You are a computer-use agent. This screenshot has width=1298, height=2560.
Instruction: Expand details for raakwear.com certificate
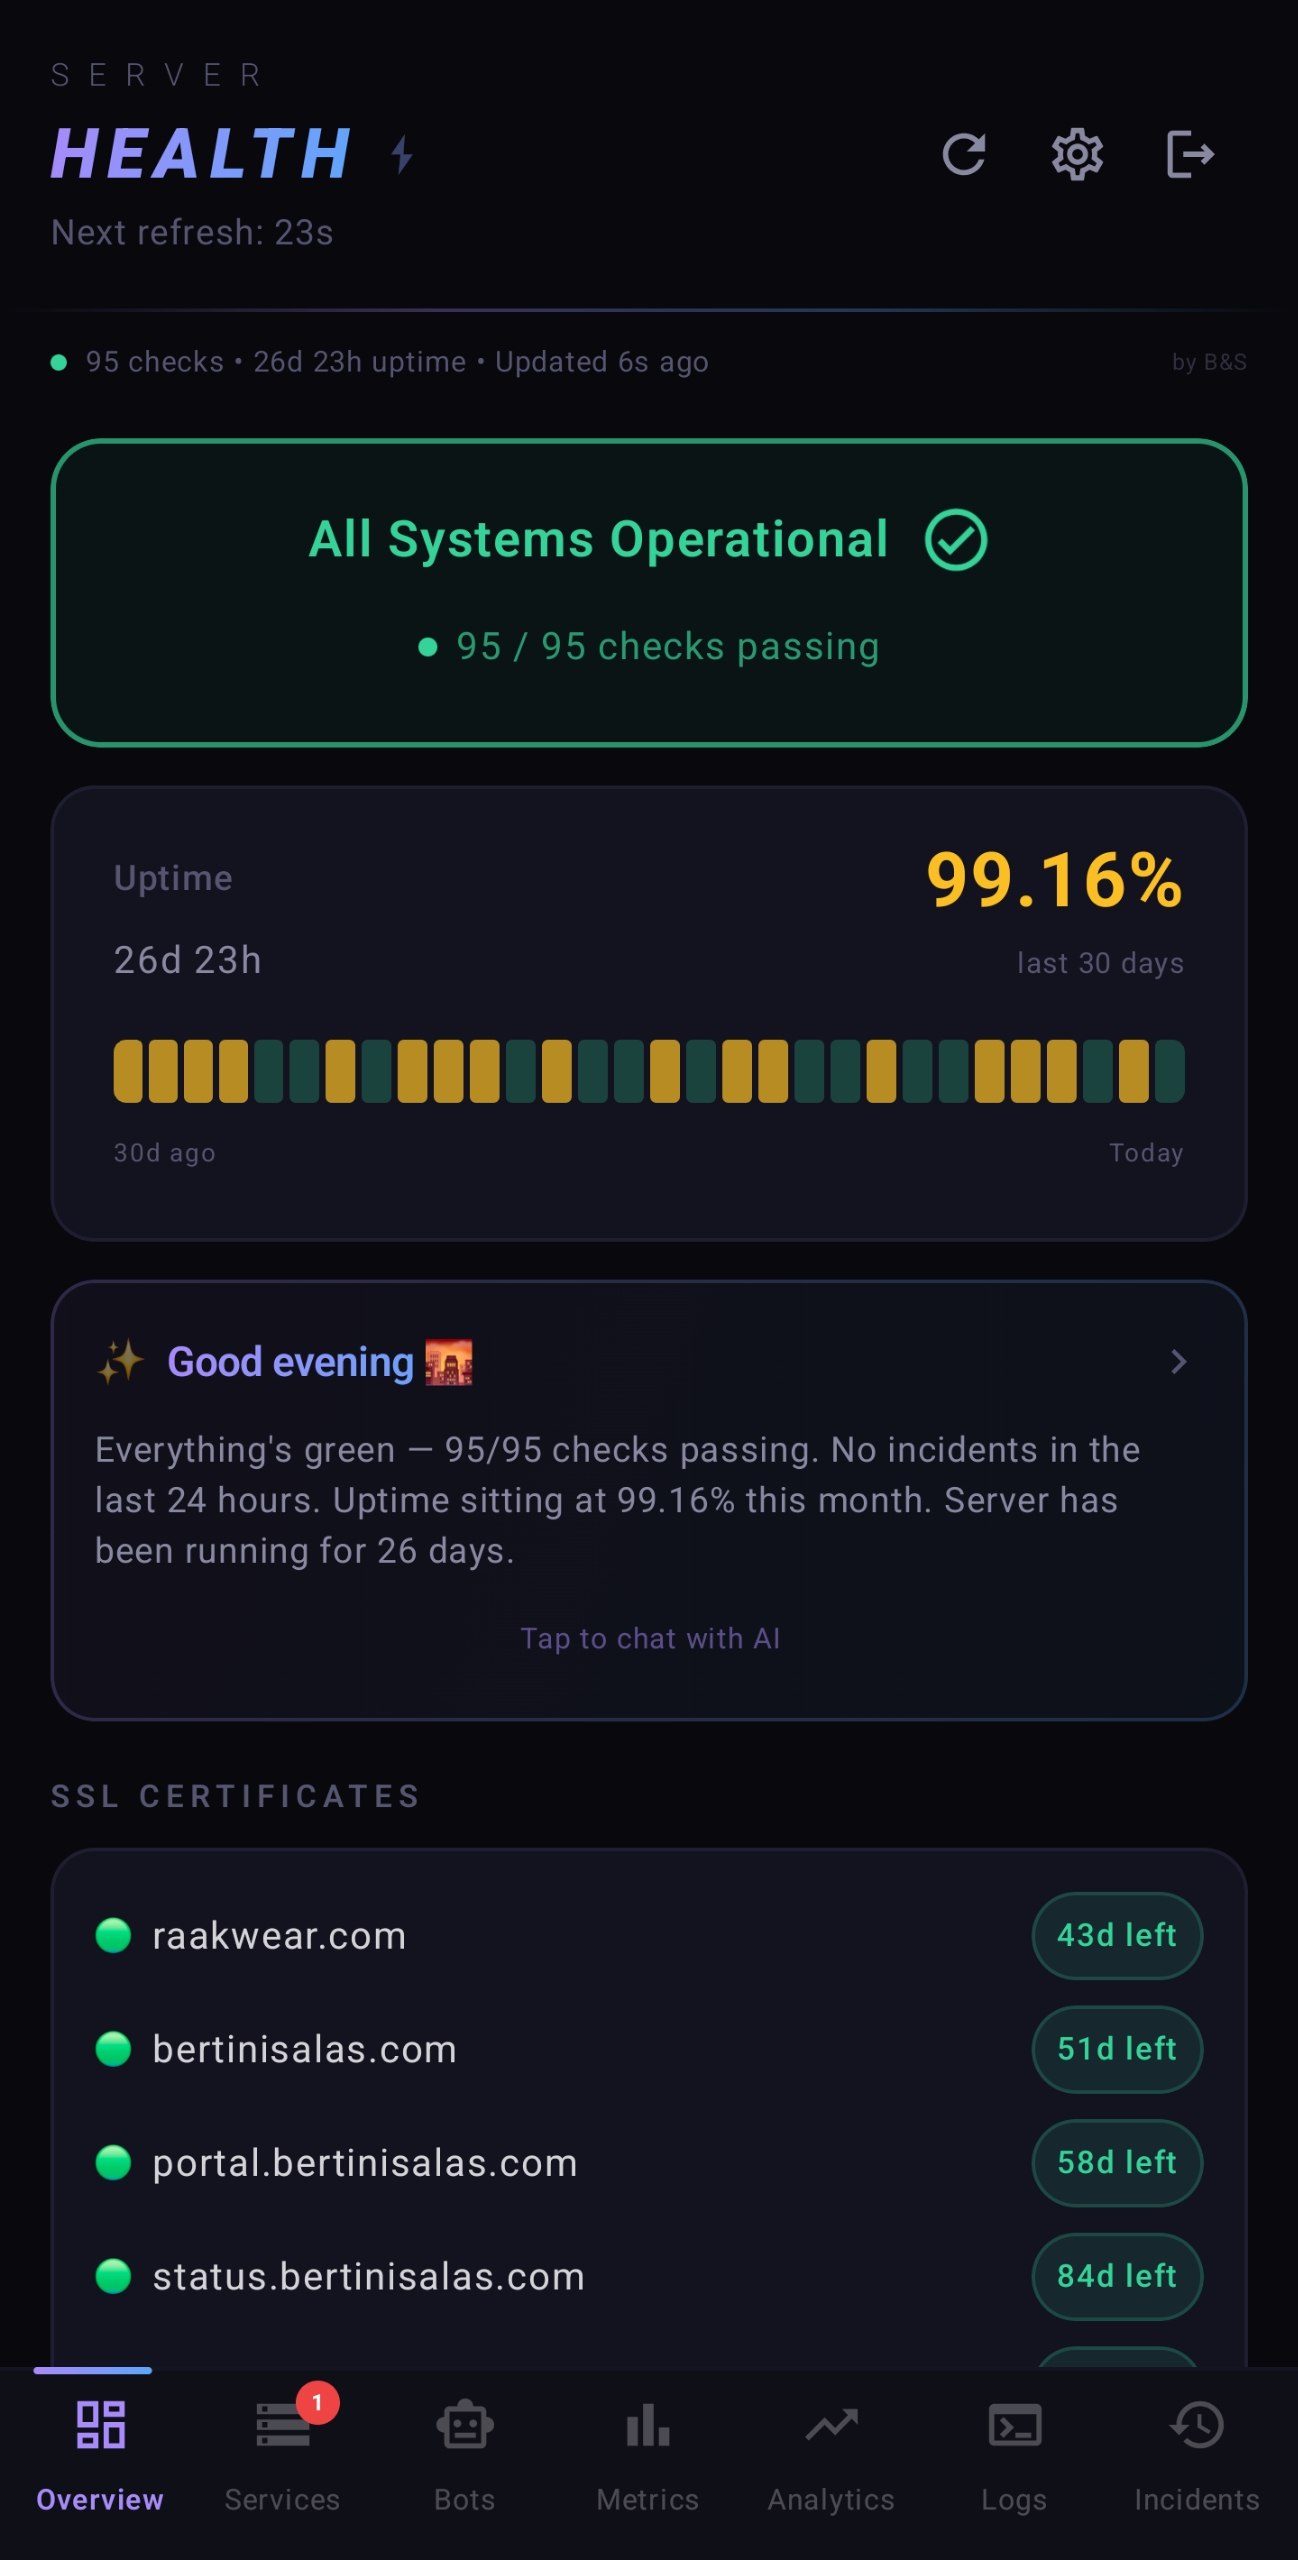(278, 1934)
